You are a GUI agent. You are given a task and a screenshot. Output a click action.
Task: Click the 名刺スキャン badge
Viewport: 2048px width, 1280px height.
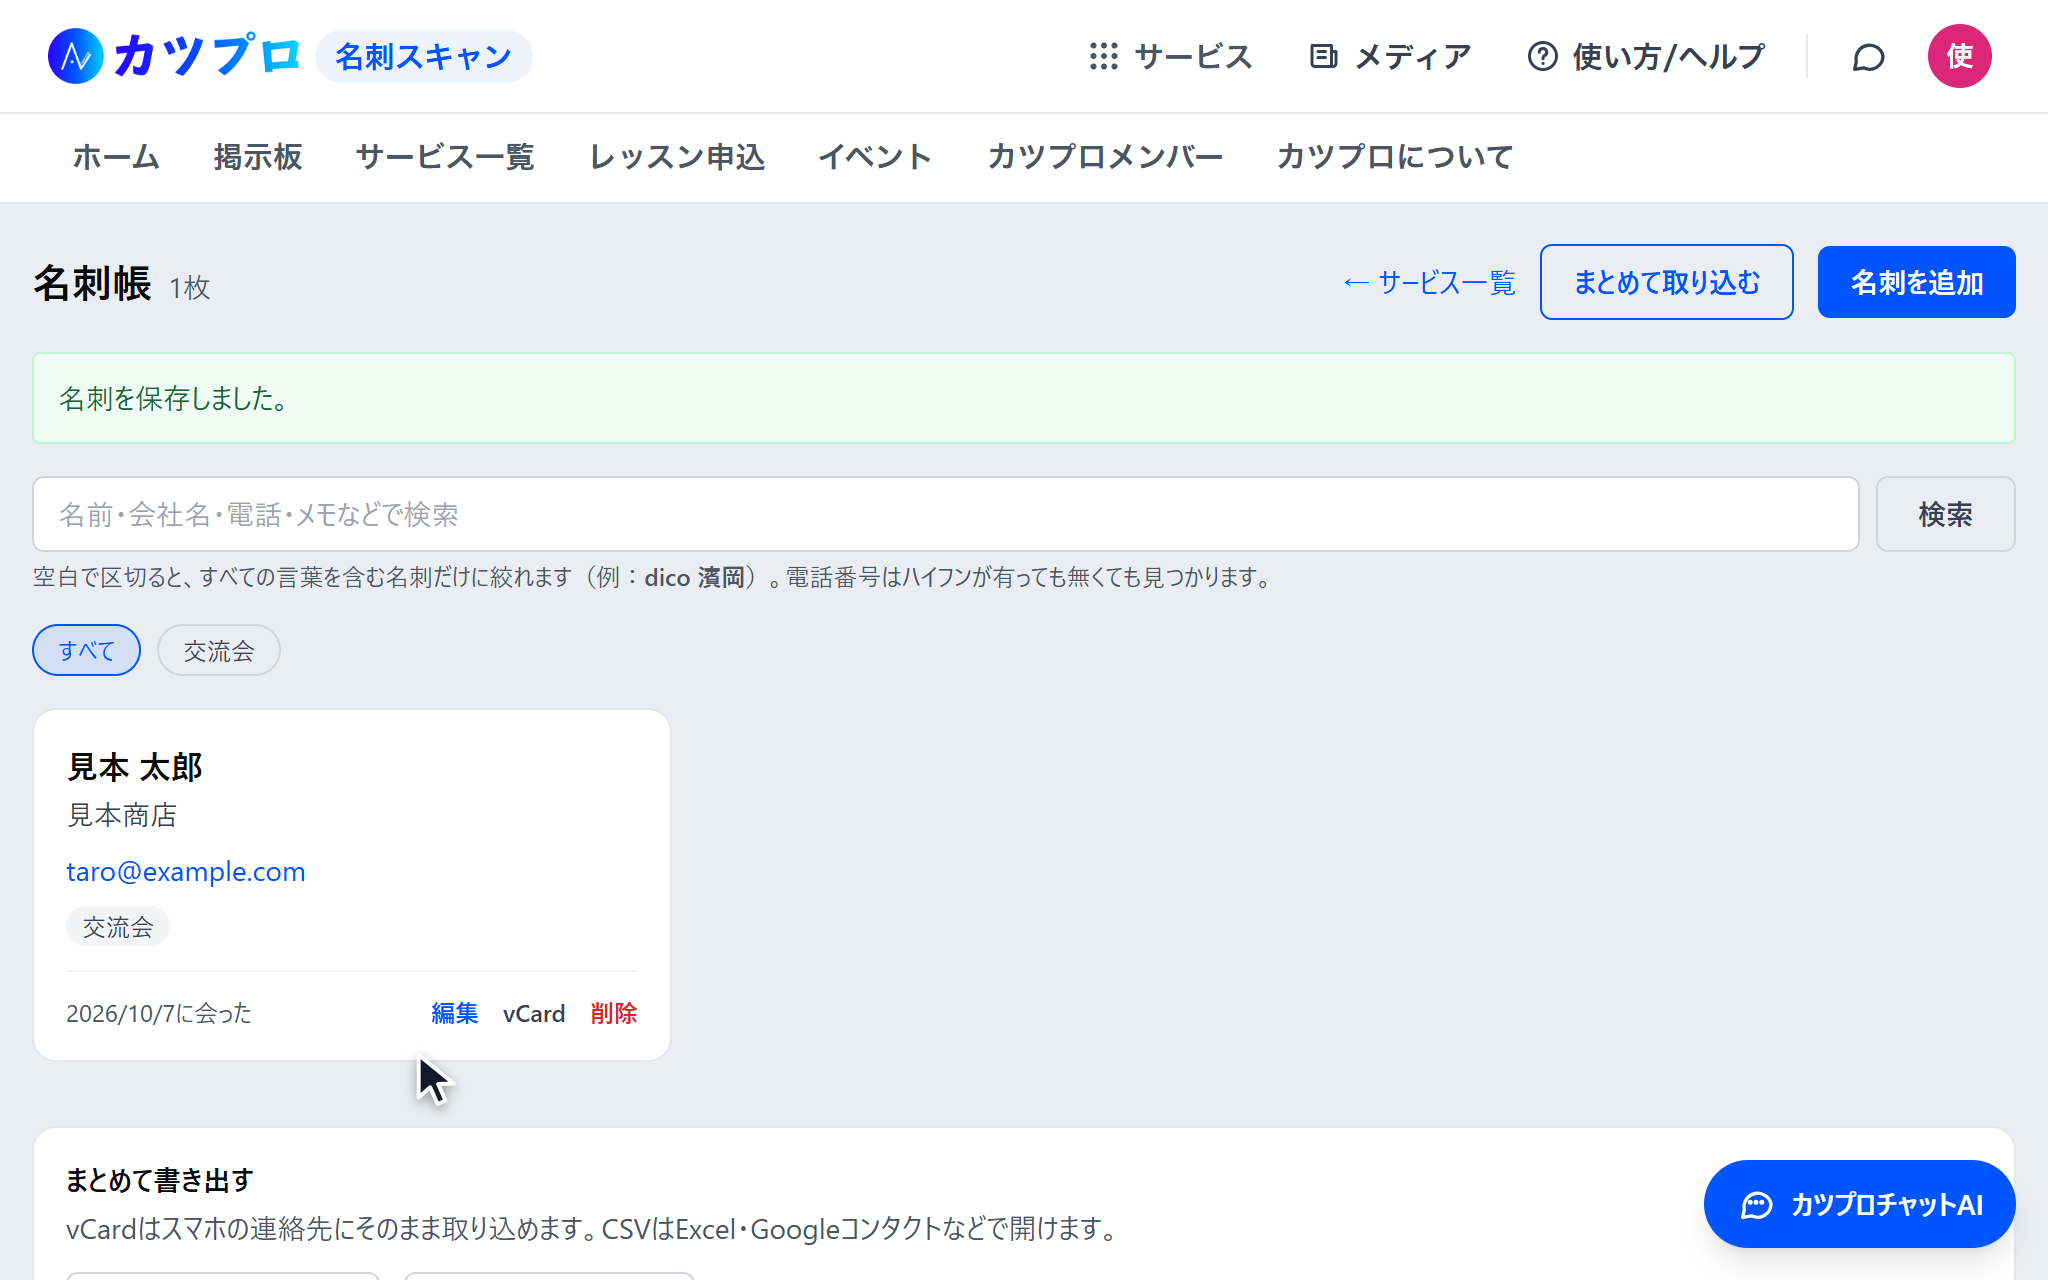coord(424,56)
